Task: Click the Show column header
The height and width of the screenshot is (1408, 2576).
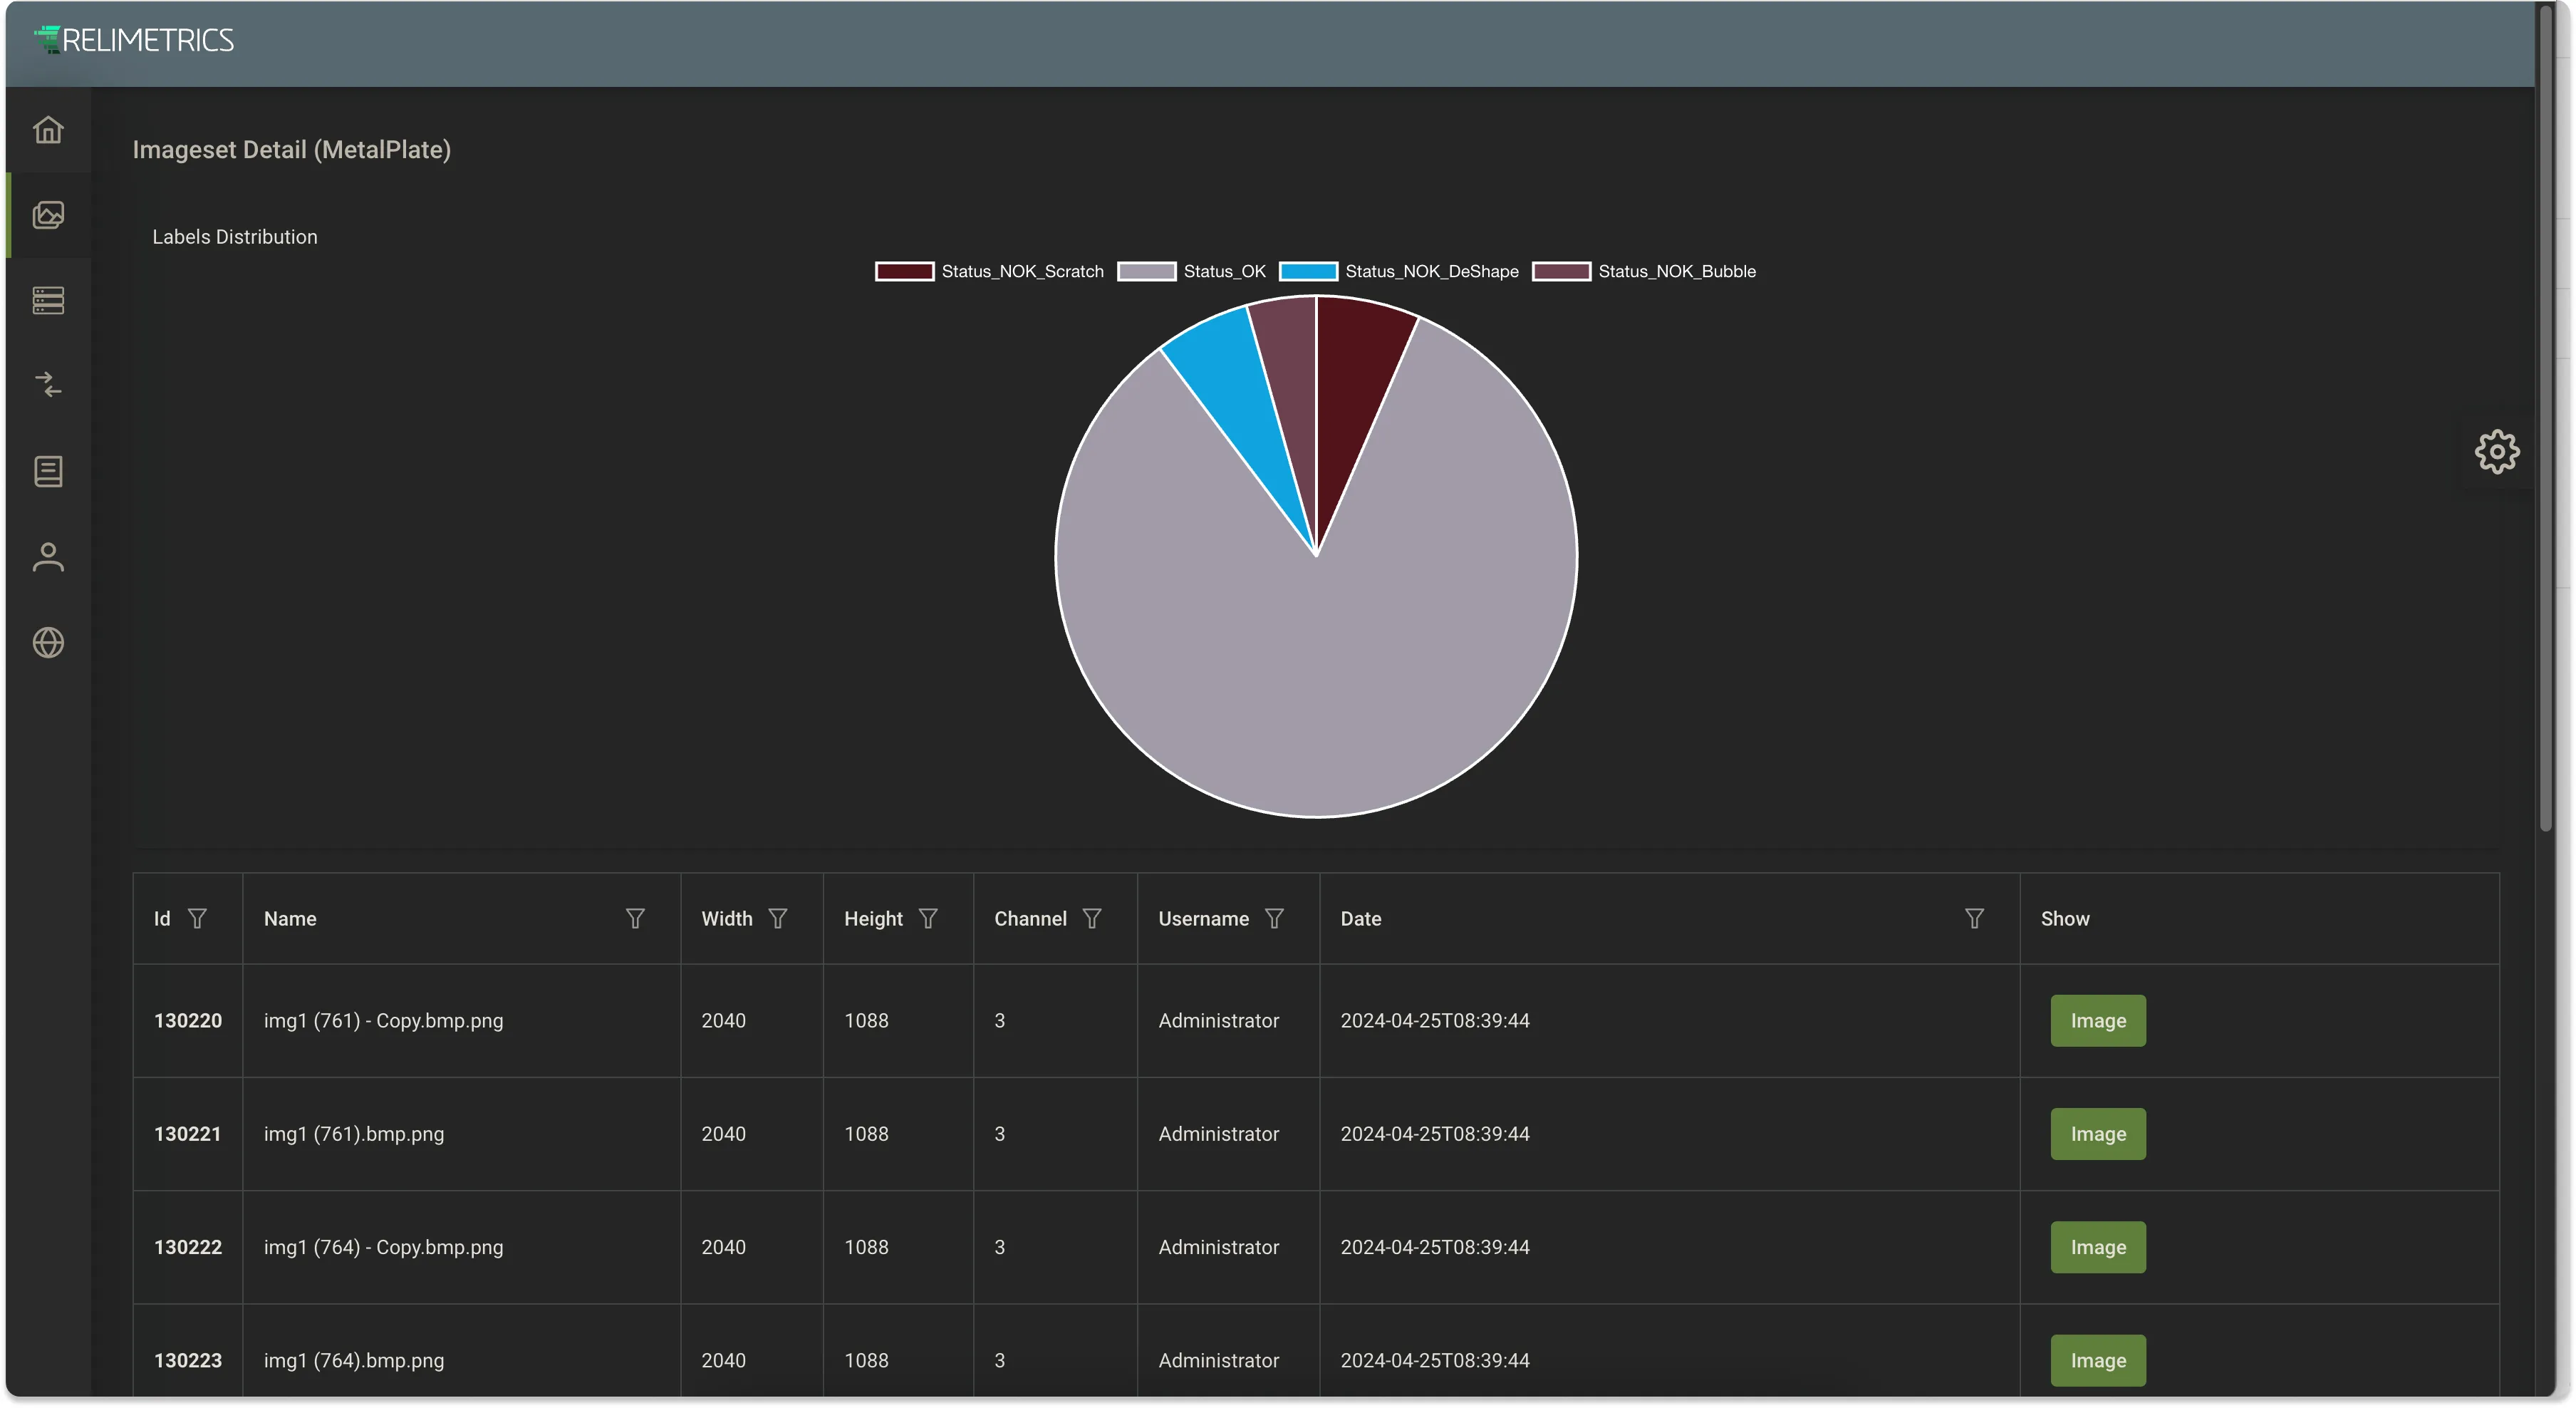Action: click(2064, 918)
